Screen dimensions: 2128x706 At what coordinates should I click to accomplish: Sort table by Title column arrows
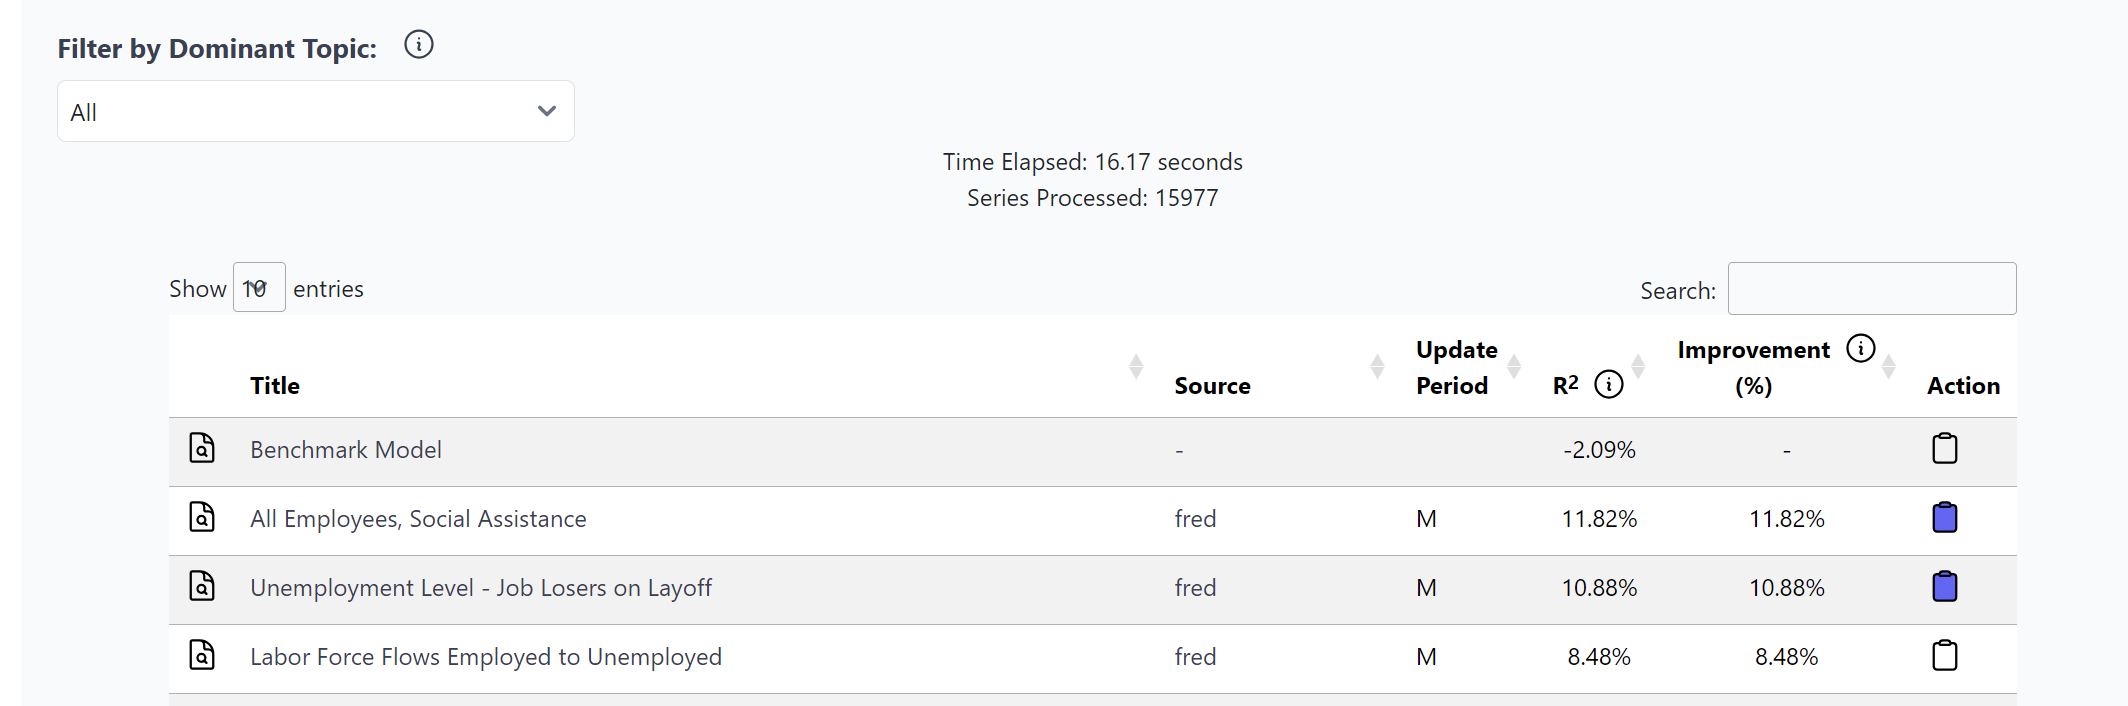[1136, 367]
